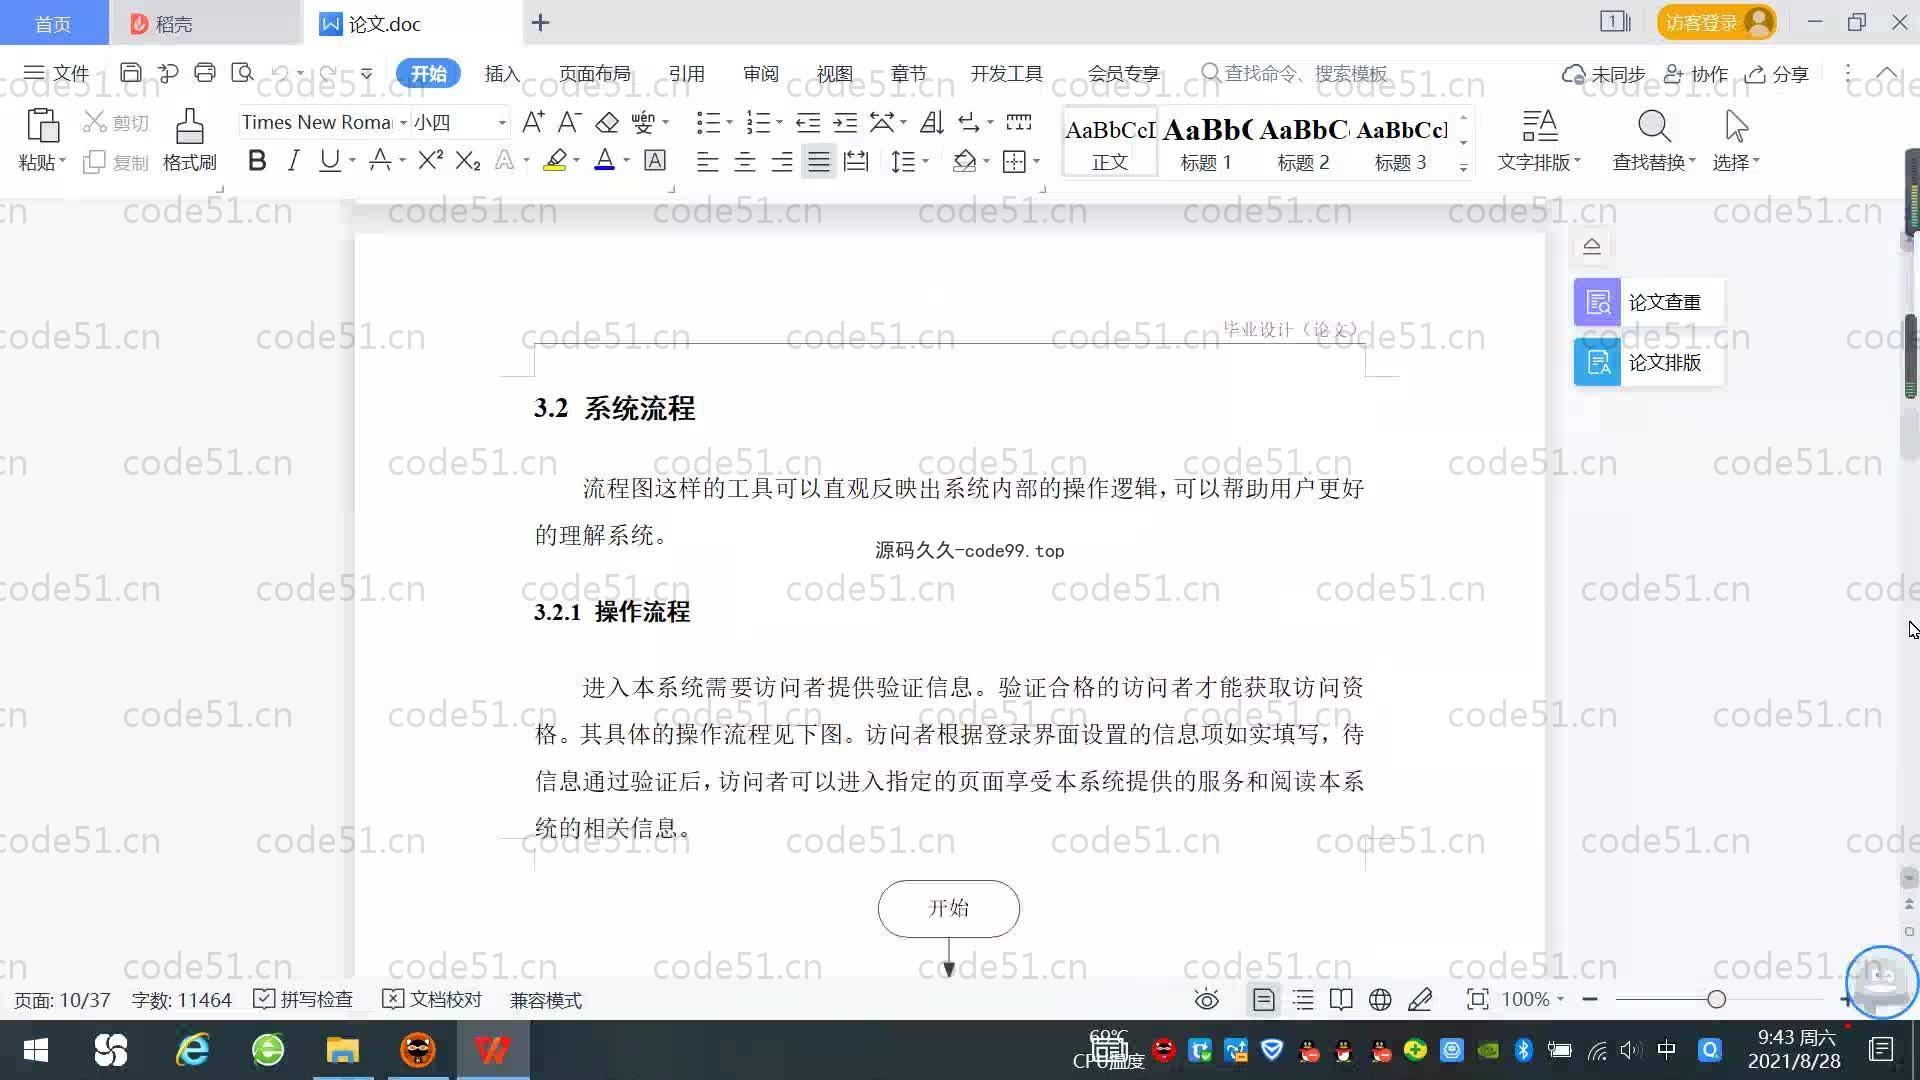Click the thesis plagiarism check button
The height and width of the screenshot is (1080, 1920).
[1648, 302]
